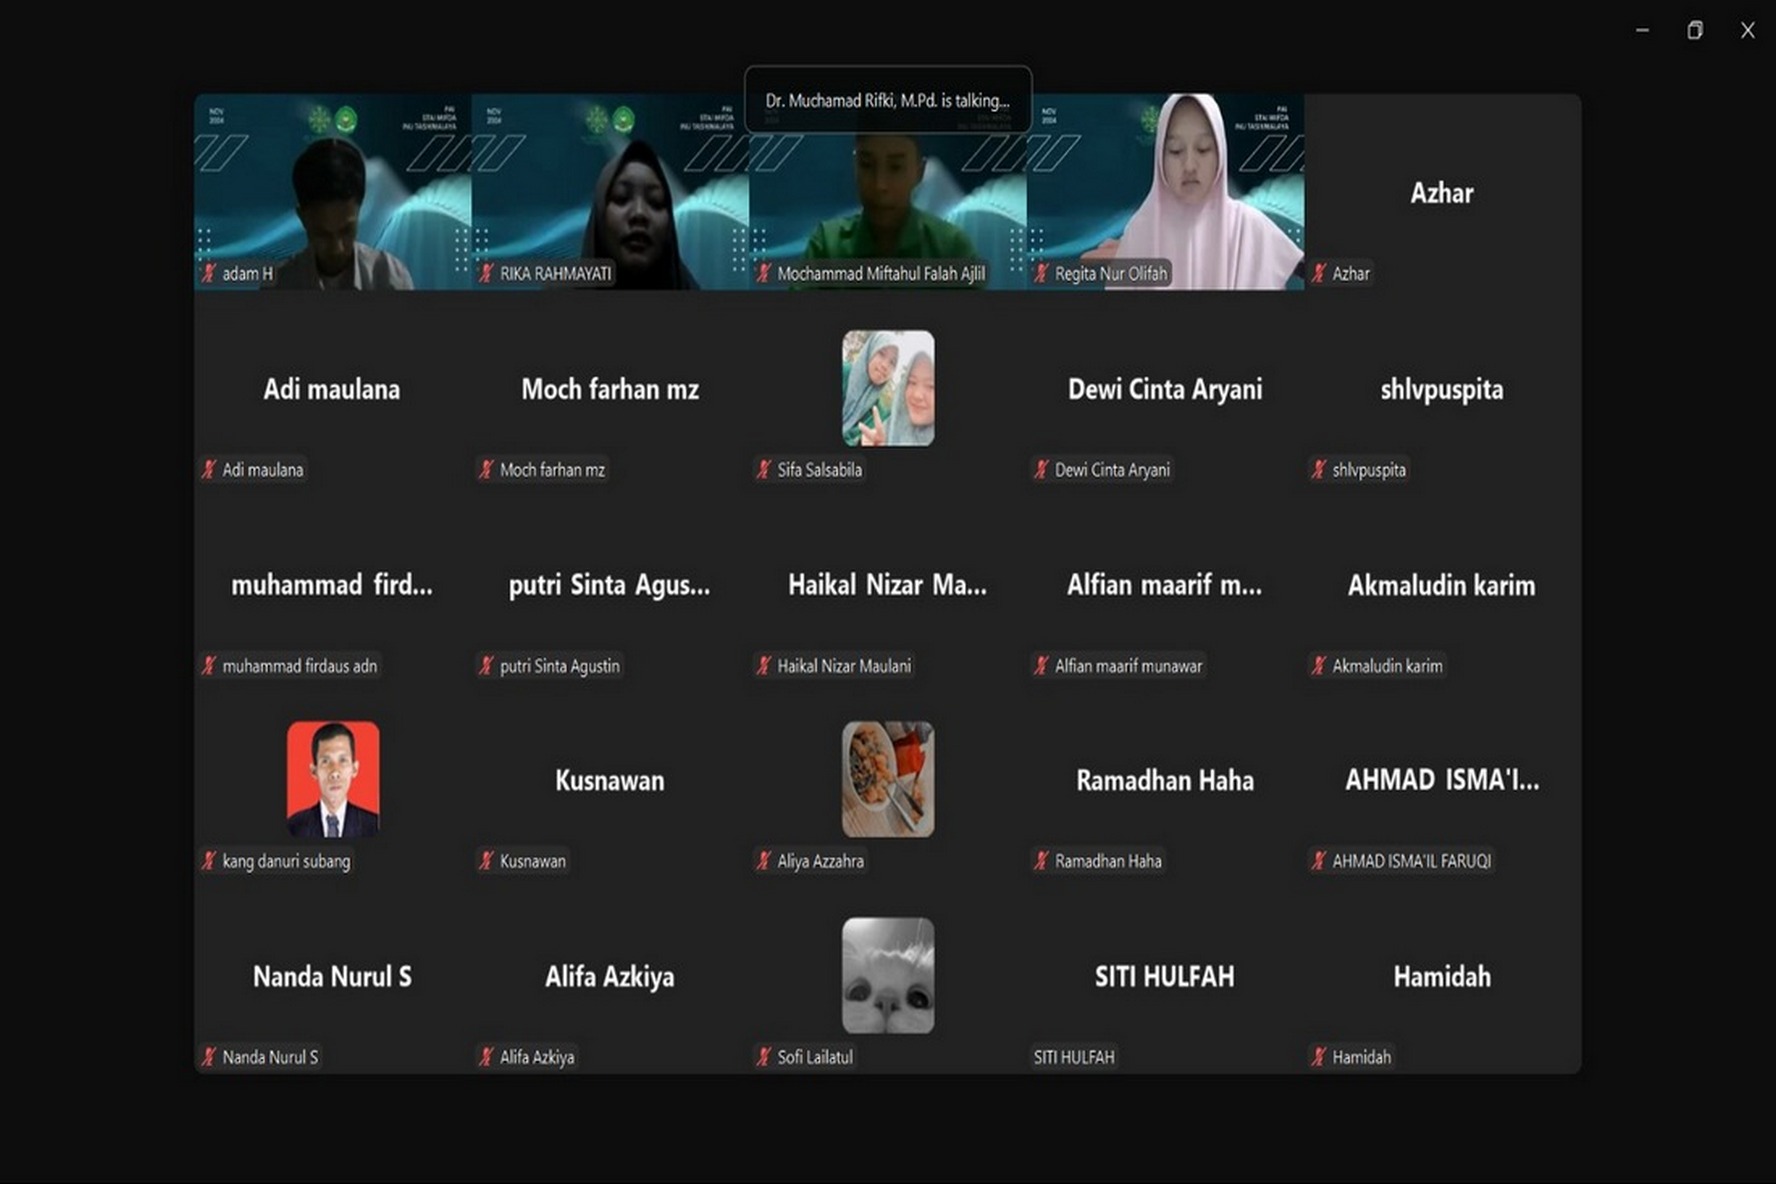Click muted mic icon beside Haikal Nizar Maulani

point(764,665)
